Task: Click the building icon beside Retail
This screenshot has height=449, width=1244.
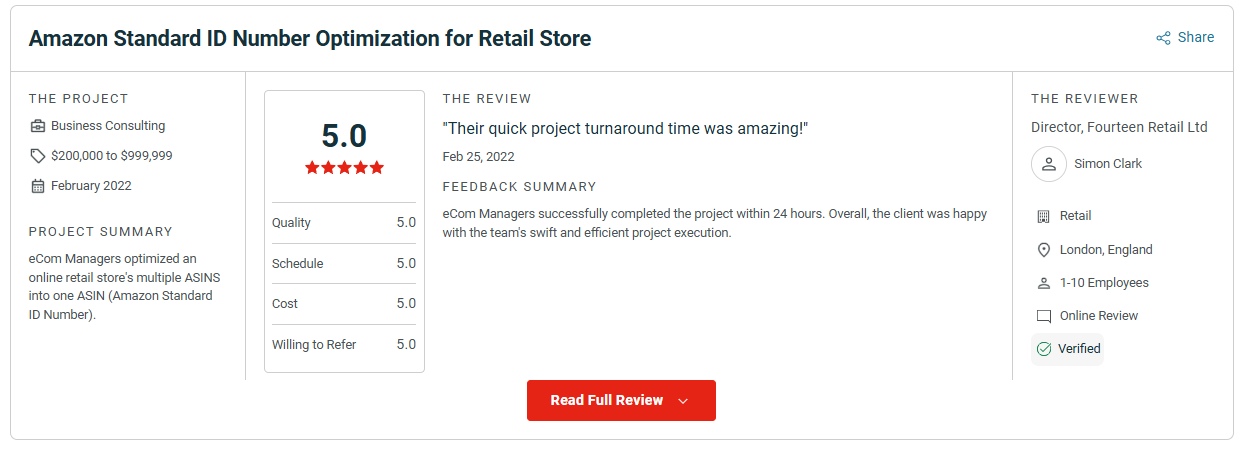Action: [x=1044, y=216]
